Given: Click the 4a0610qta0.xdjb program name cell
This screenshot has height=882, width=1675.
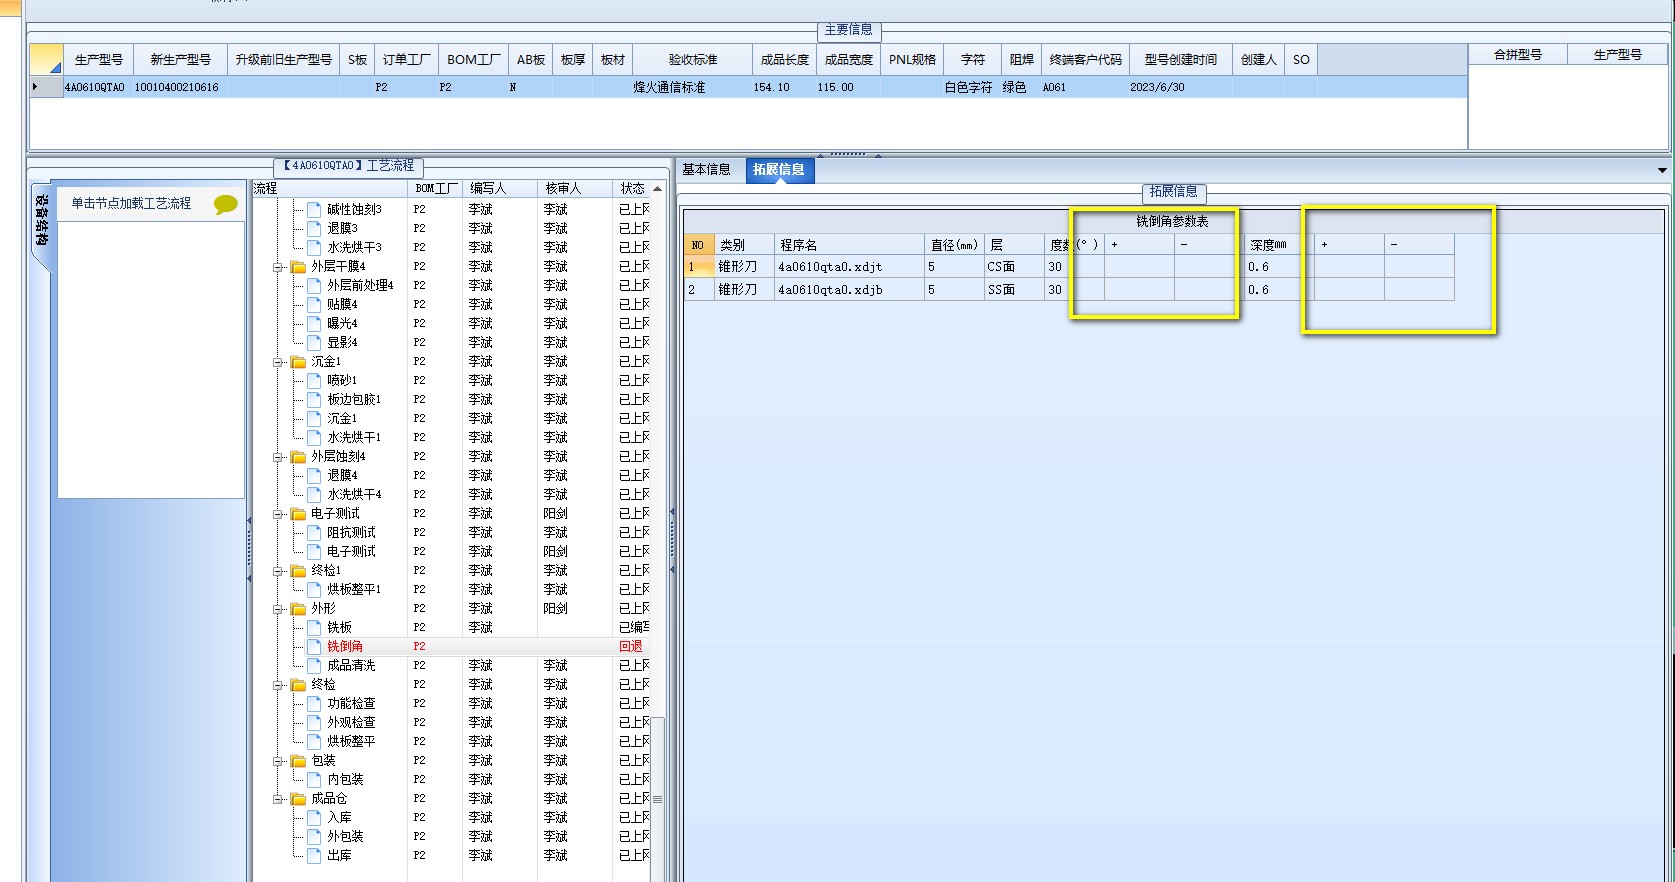Looking at the screenshot, I should (x=850, y=290).
